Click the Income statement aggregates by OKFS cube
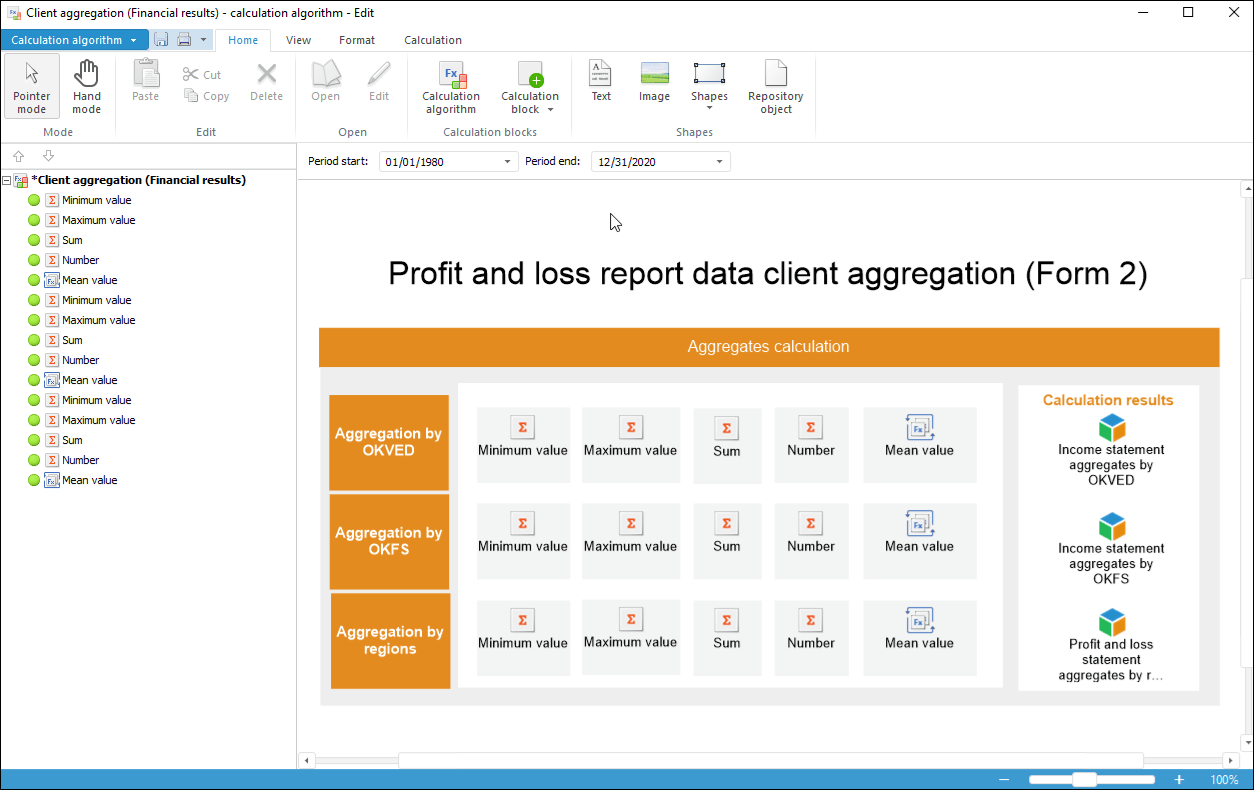 pyautogui.click(x=1112, y=527)
